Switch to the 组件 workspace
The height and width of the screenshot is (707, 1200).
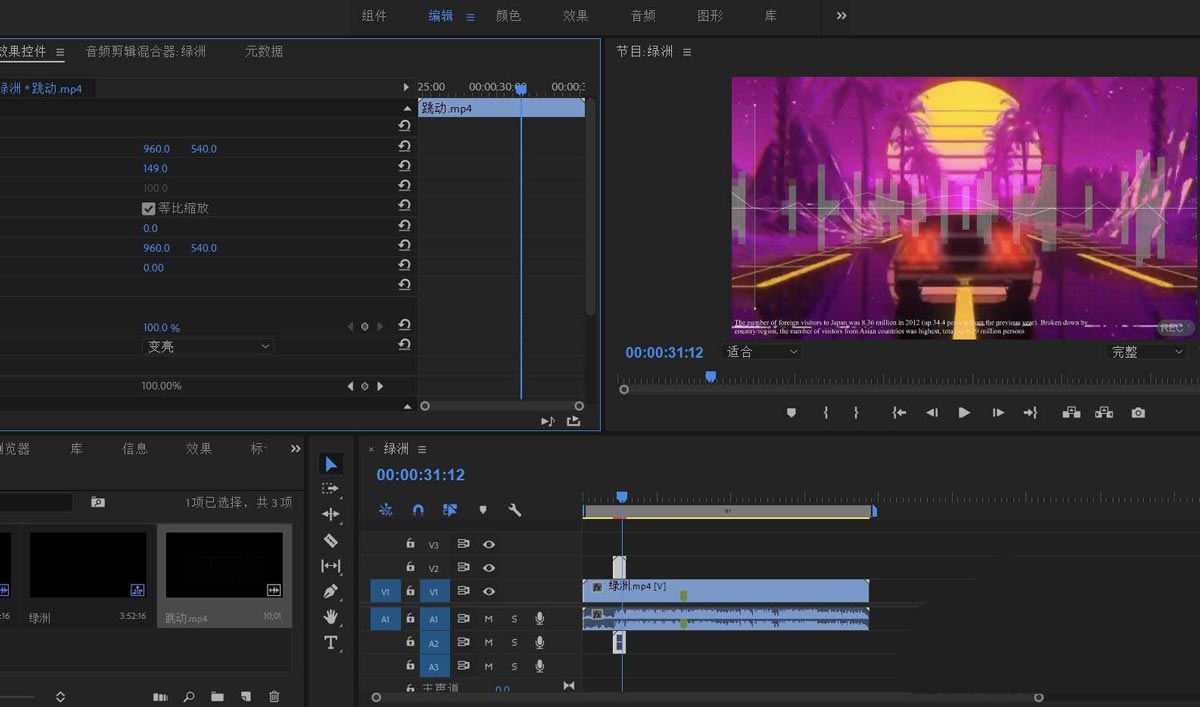[374, 16]
